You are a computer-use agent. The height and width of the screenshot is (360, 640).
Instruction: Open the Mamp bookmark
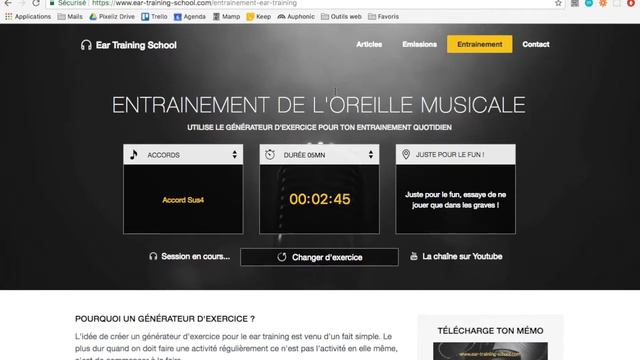click(227, 17)
